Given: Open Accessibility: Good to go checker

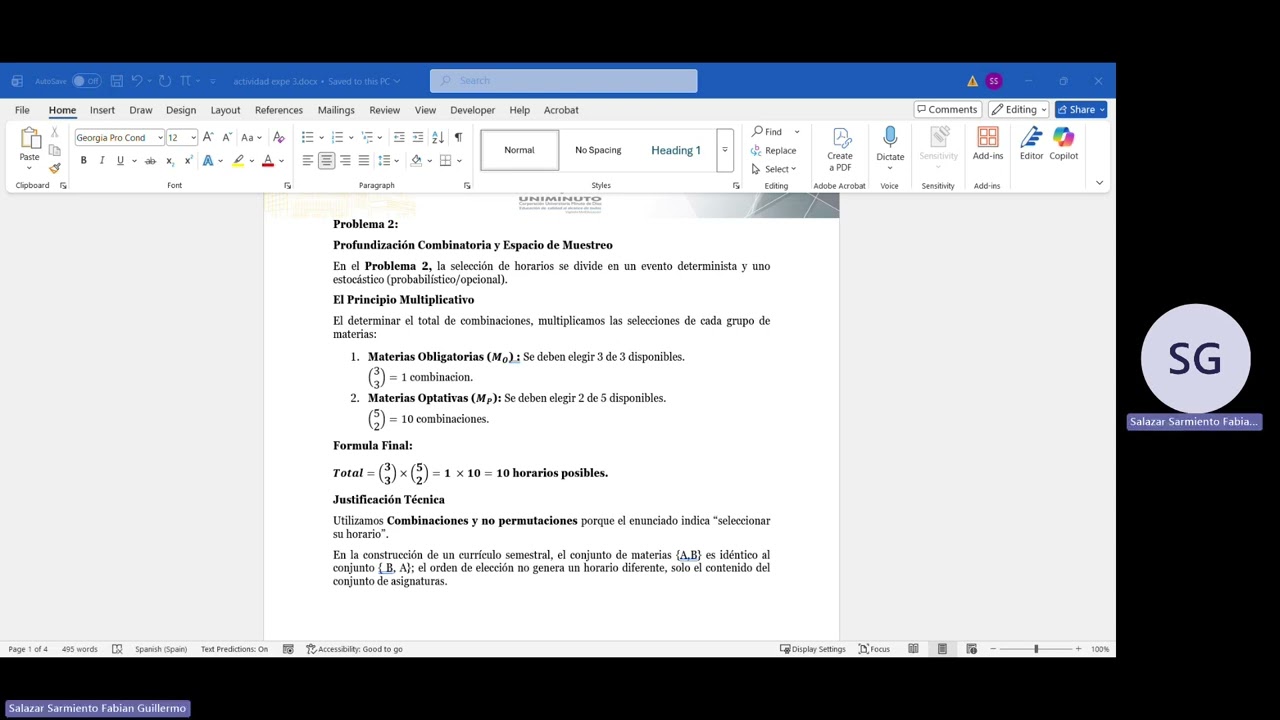Looking at the screenshot, I should point(354,649).
